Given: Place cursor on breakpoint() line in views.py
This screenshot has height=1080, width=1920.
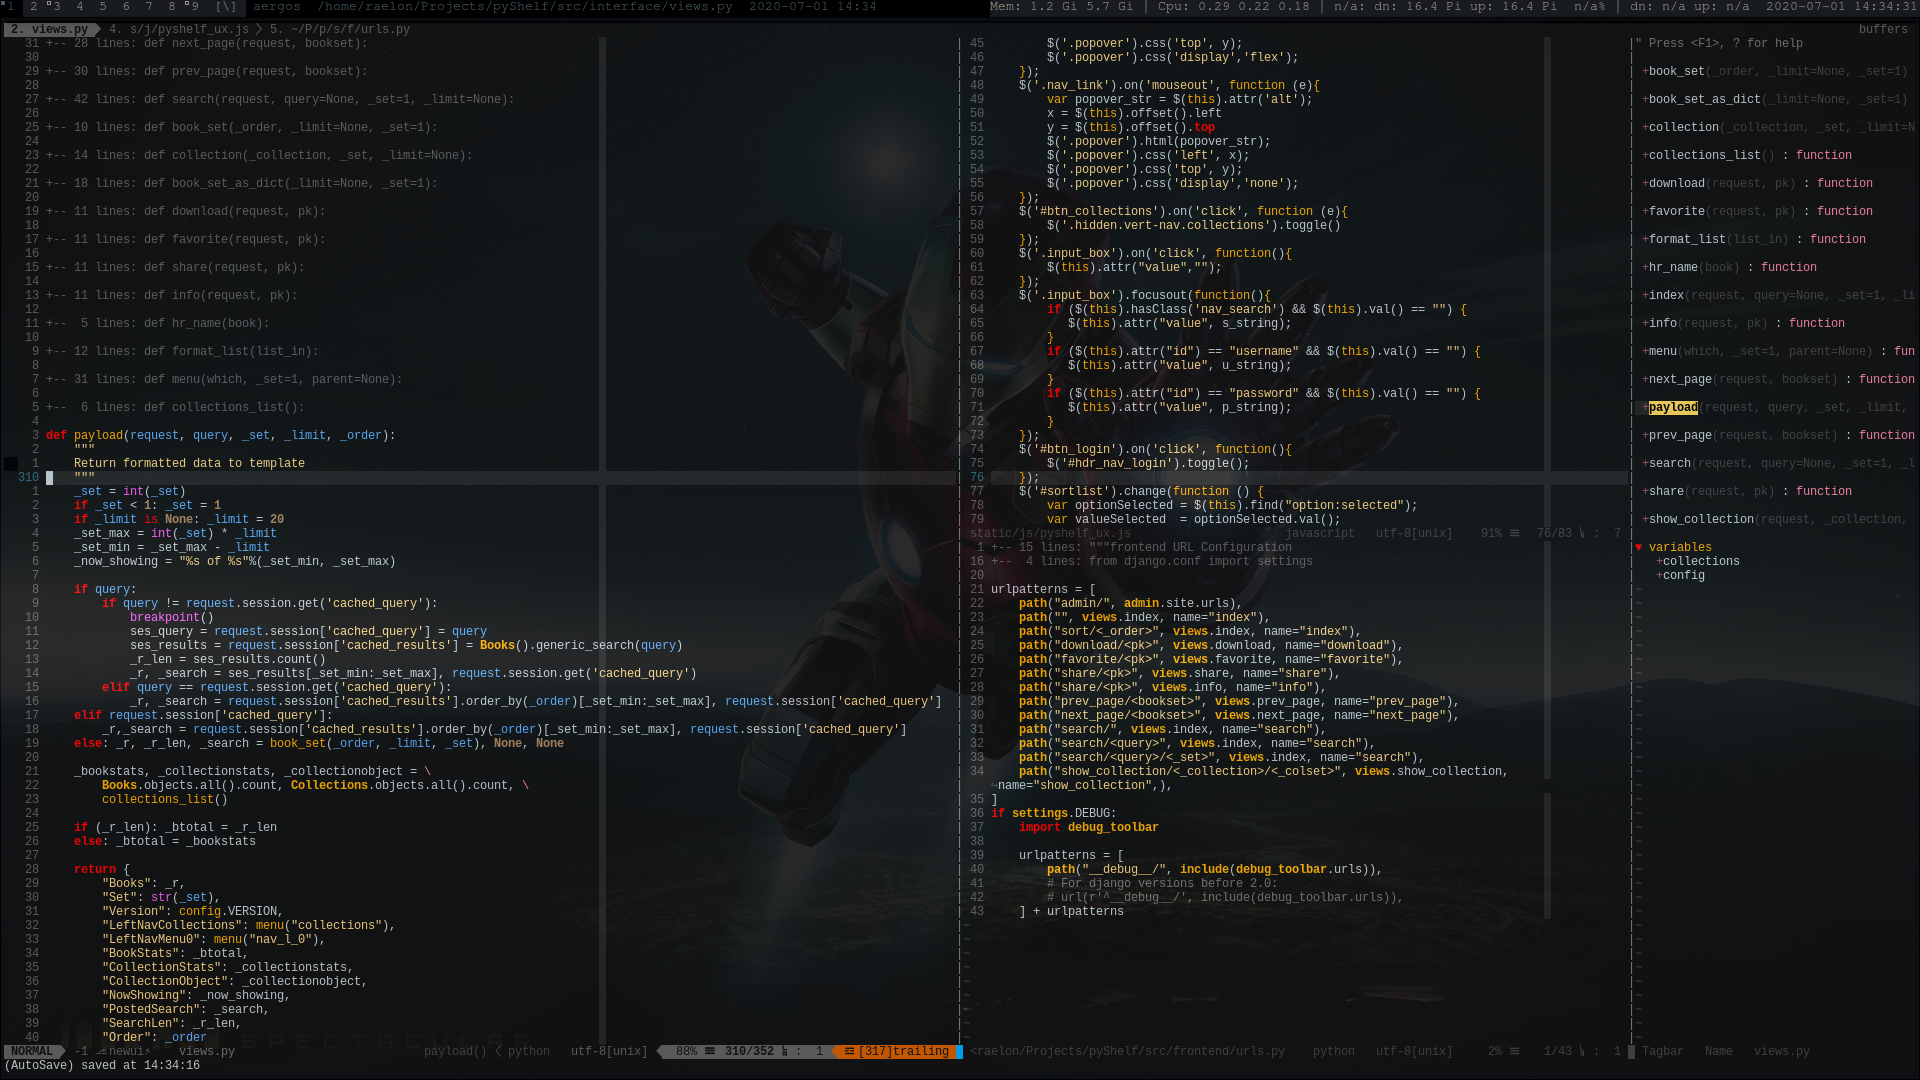Looking at the screenshot, I should [x=171, y=618].
